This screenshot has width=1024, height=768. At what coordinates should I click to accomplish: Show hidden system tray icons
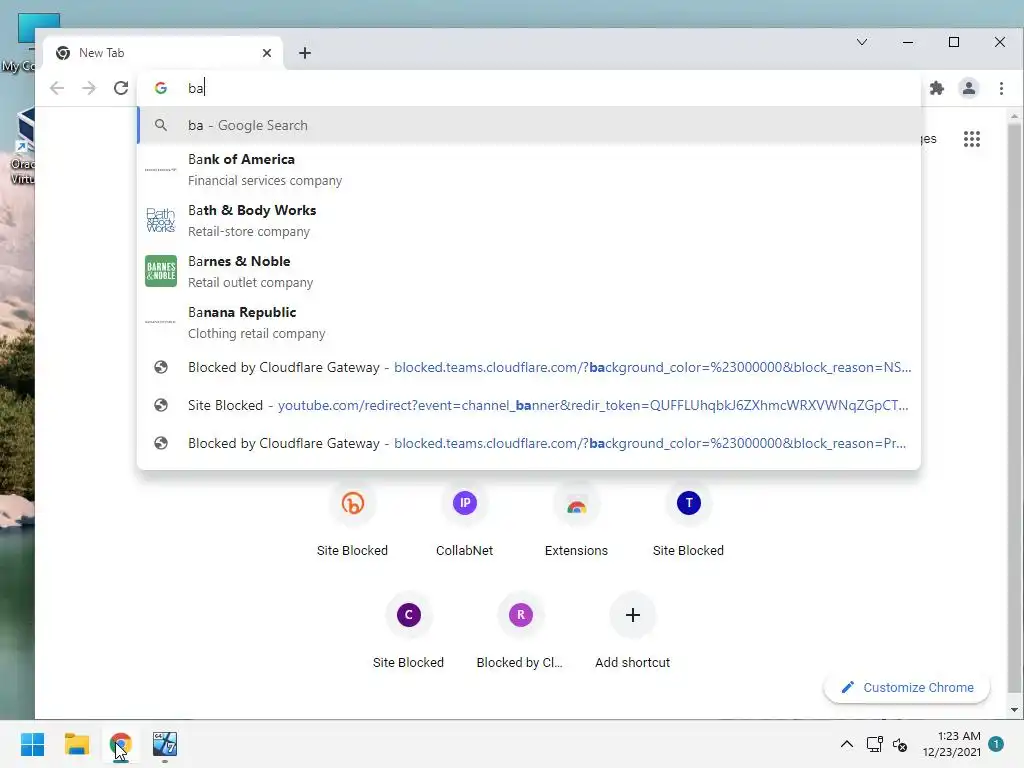[846, 744]
